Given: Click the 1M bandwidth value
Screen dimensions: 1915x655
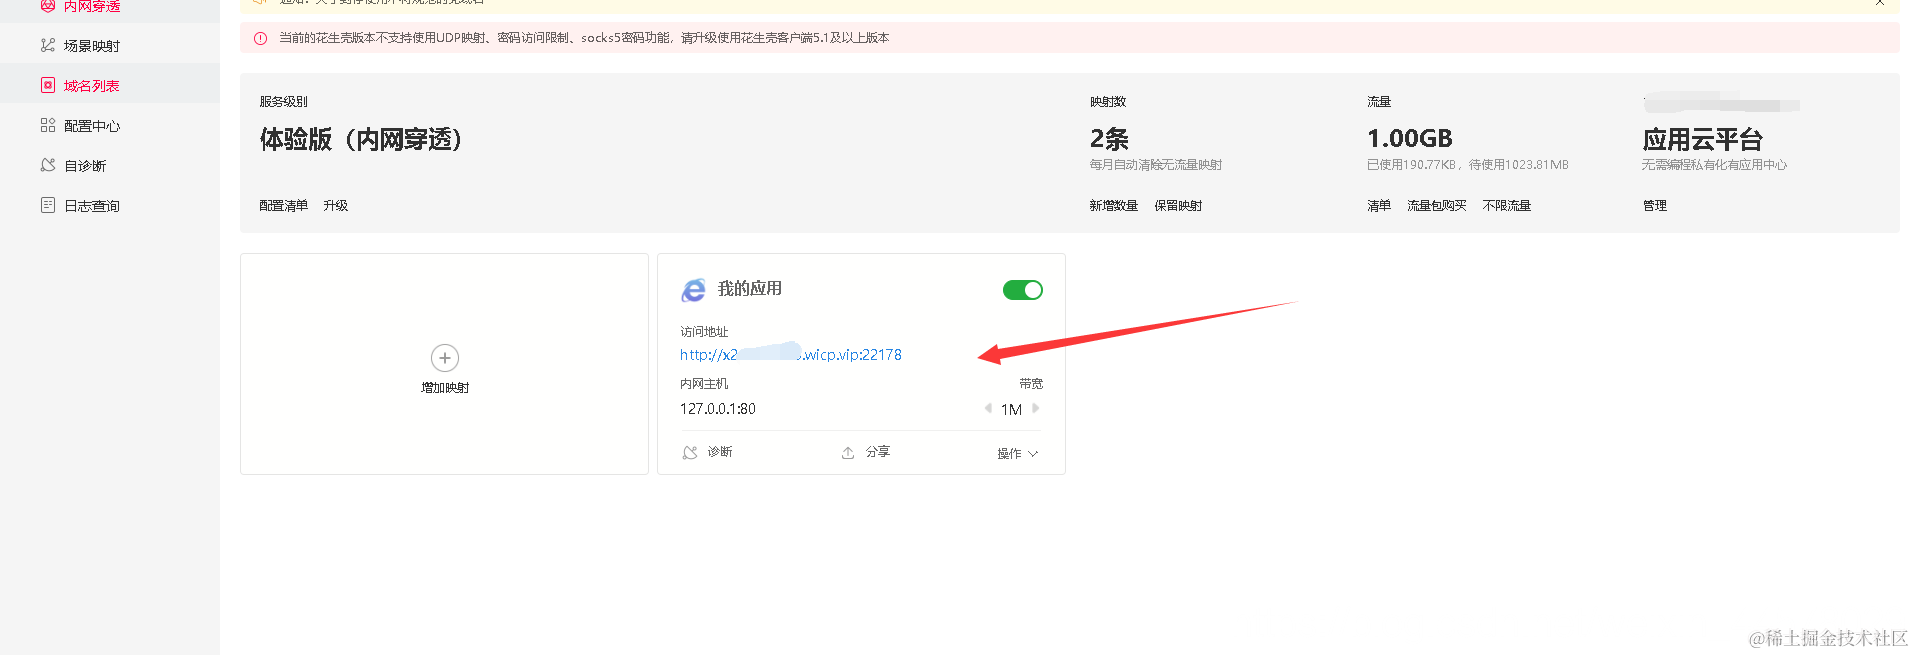Looking at the screenshot, I should click(x=1012, y=409).
